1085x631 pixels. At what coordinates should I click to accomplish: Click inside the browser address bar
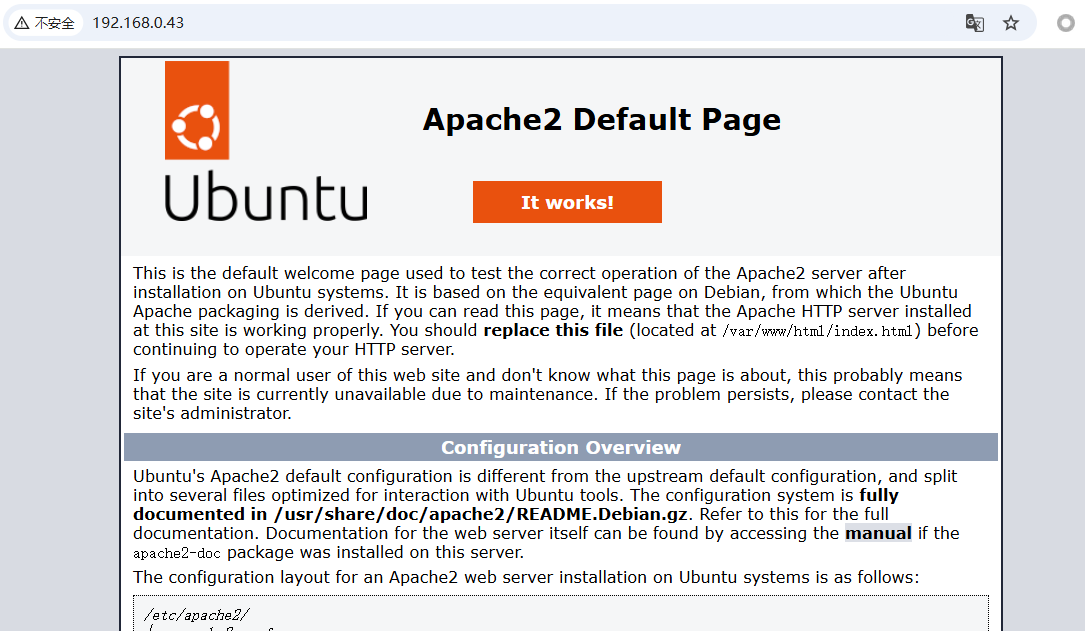pos(400,22)
